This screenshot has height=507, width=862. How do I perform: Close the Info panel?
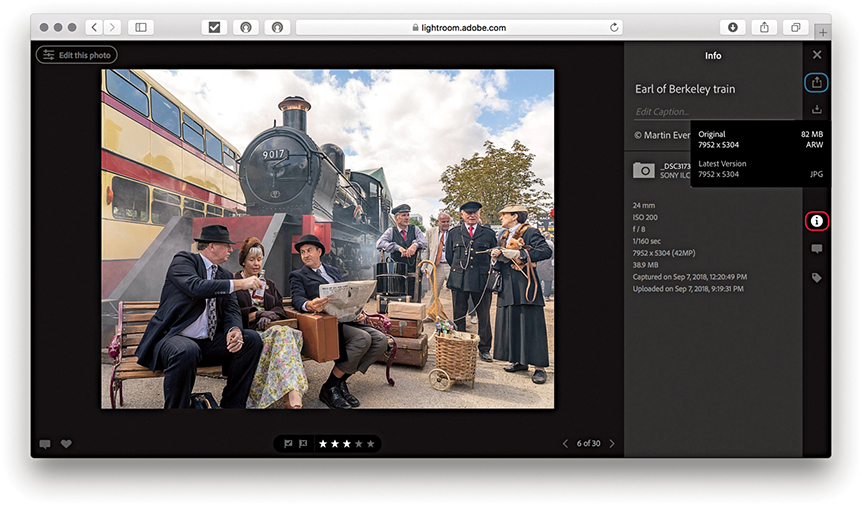[817, 54]
